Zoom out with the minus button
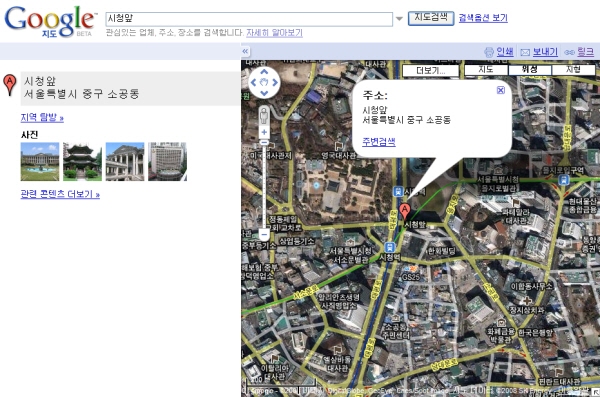The image size is (600, 397). click(264, 234)
